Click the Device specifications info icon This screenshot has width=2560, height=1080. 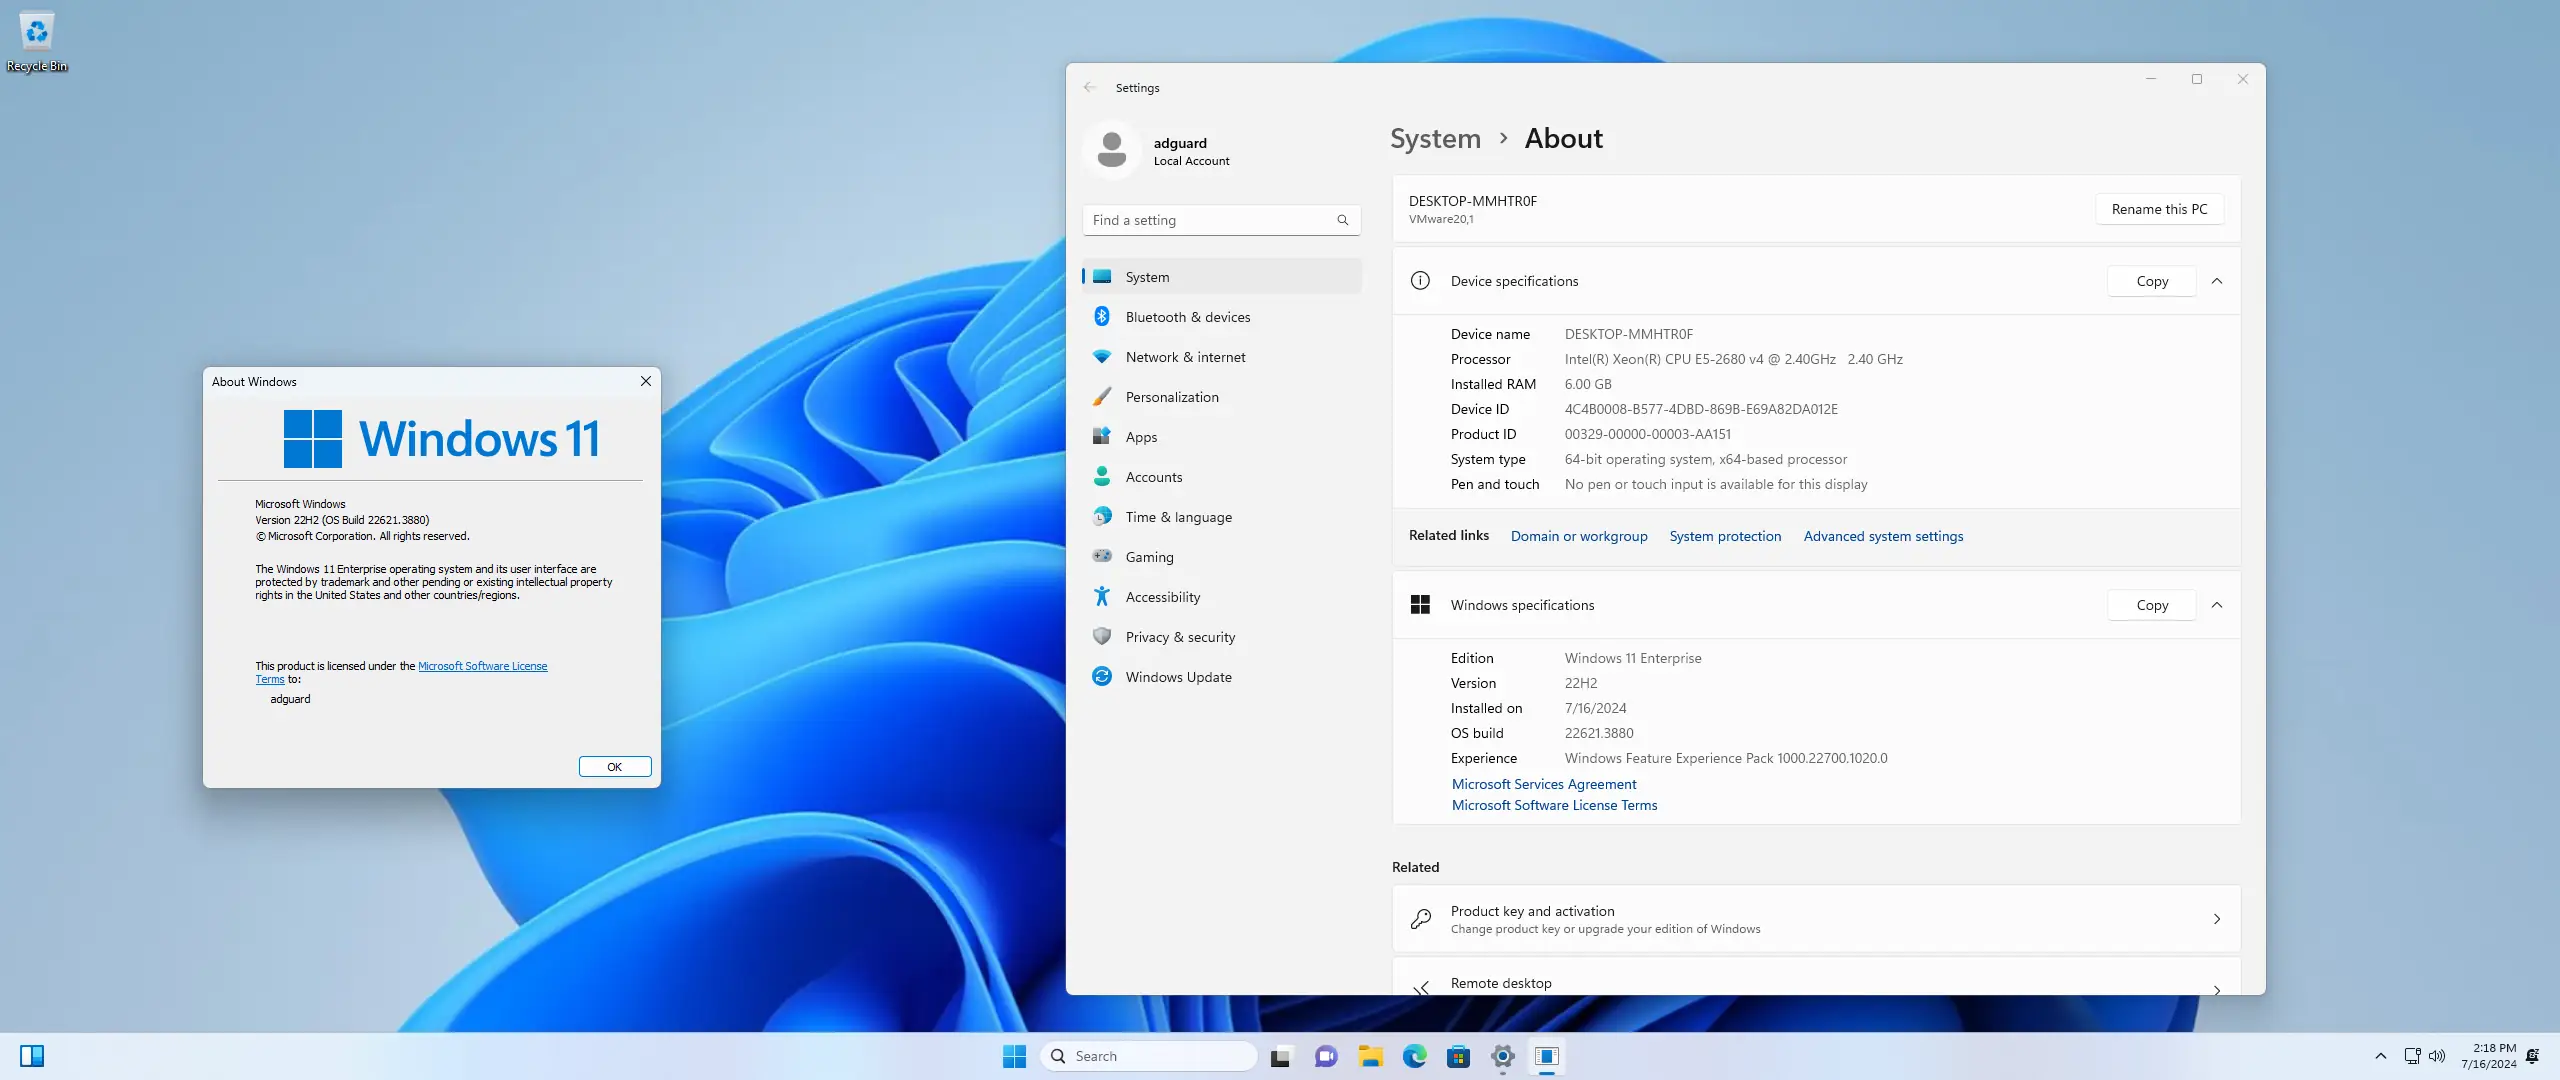pyautogui.click(x=1419, y=280)
